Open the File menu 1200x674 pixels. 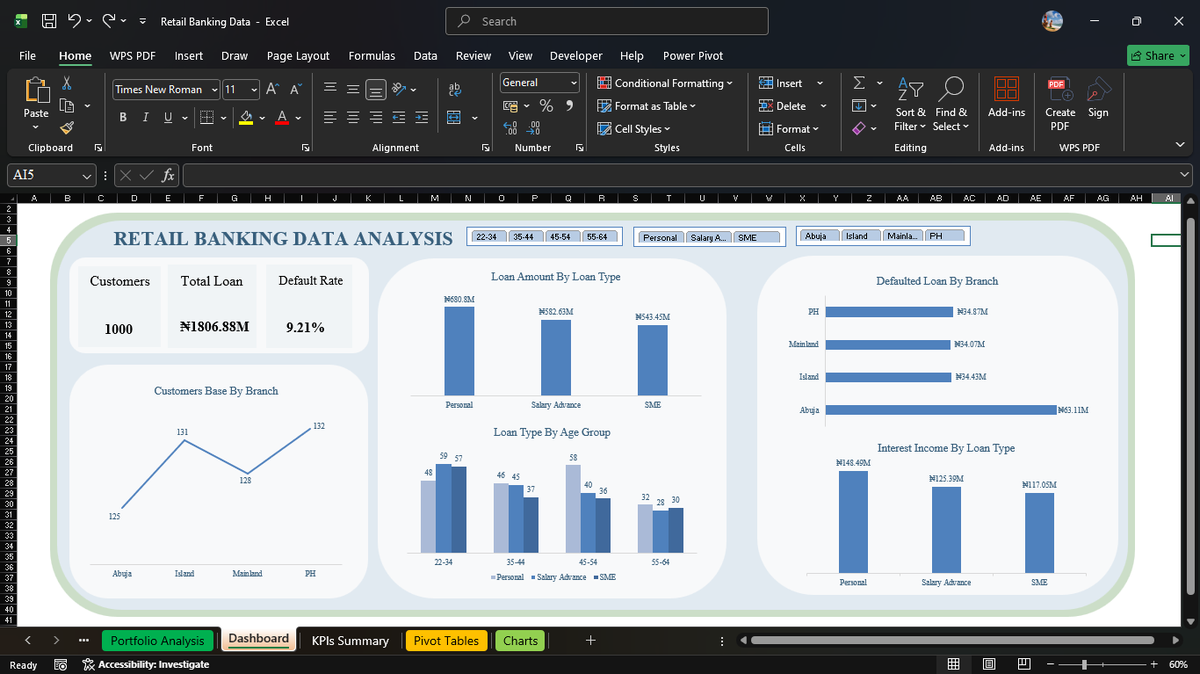[x=28, y=56]
